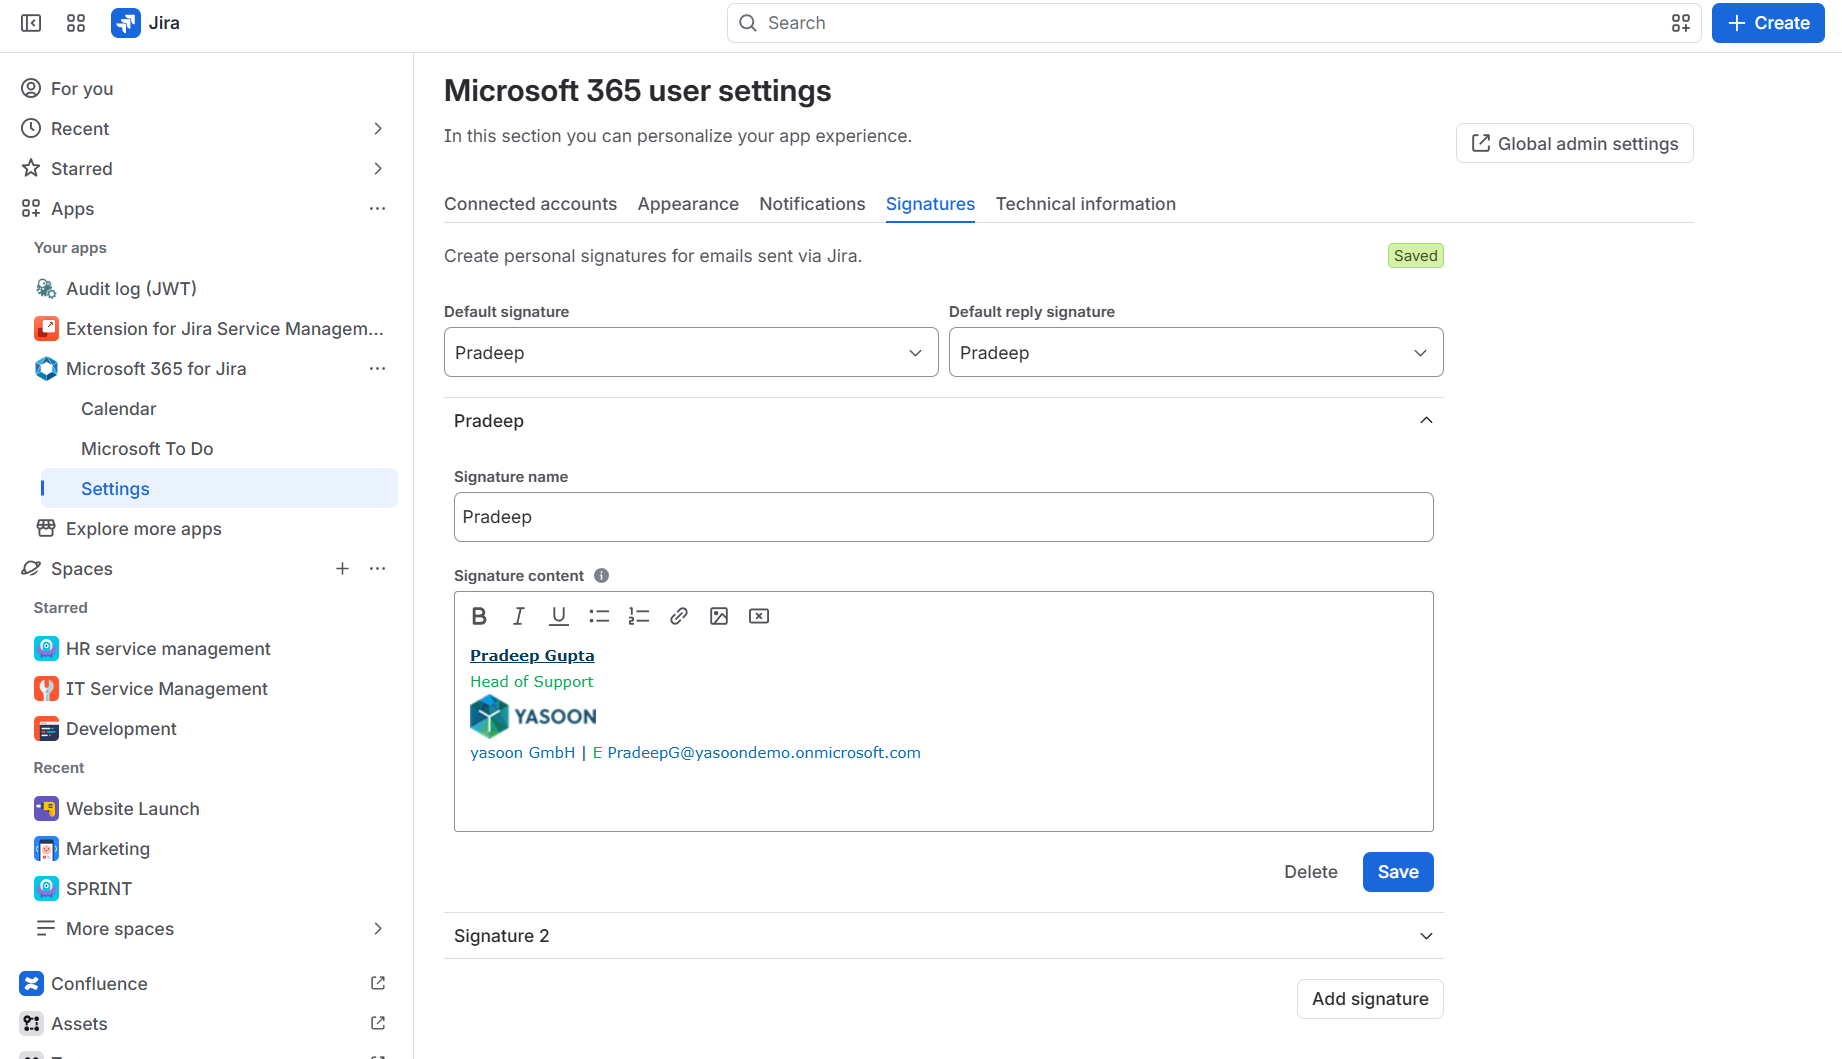Open Assets external link

coord(377,1023)
